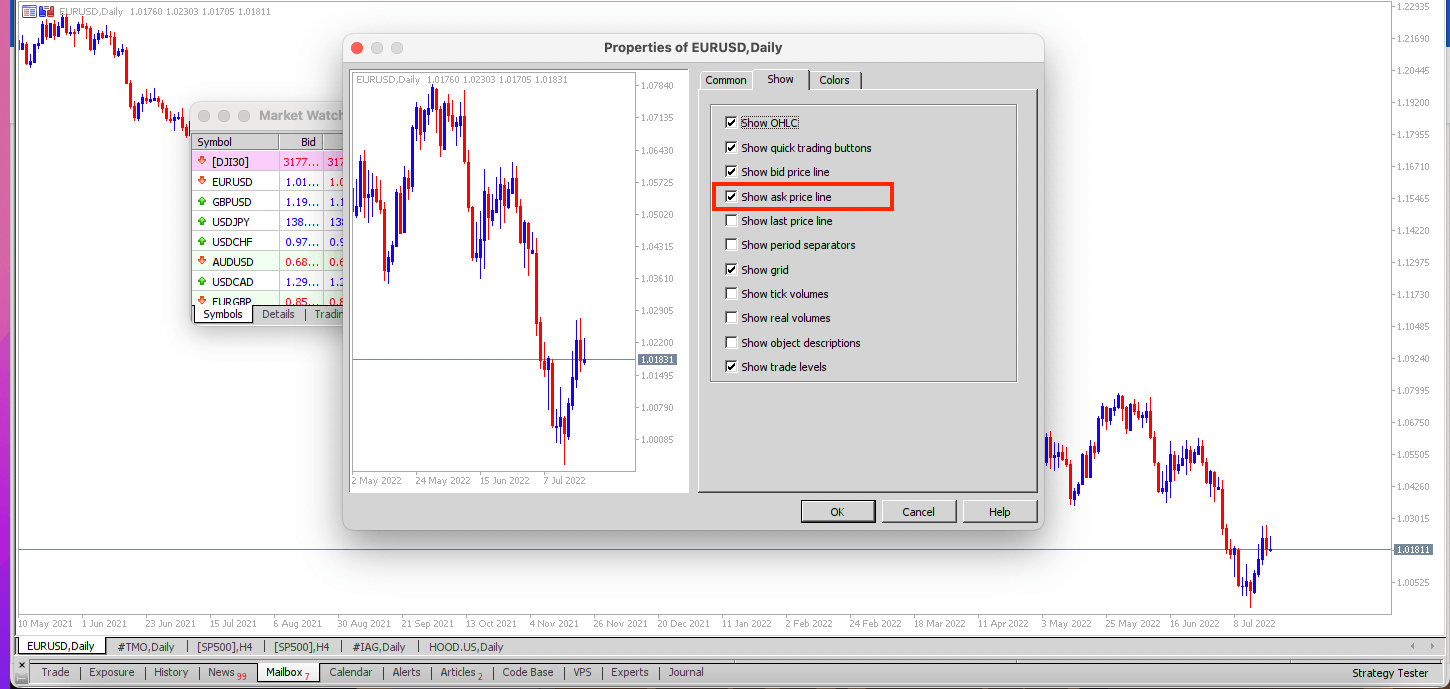The height and width of the screenshot is (689, 1450).
Task: Click the green up arrow beside USDJPY
Action: pyautogui.click(x=203, y=222)
